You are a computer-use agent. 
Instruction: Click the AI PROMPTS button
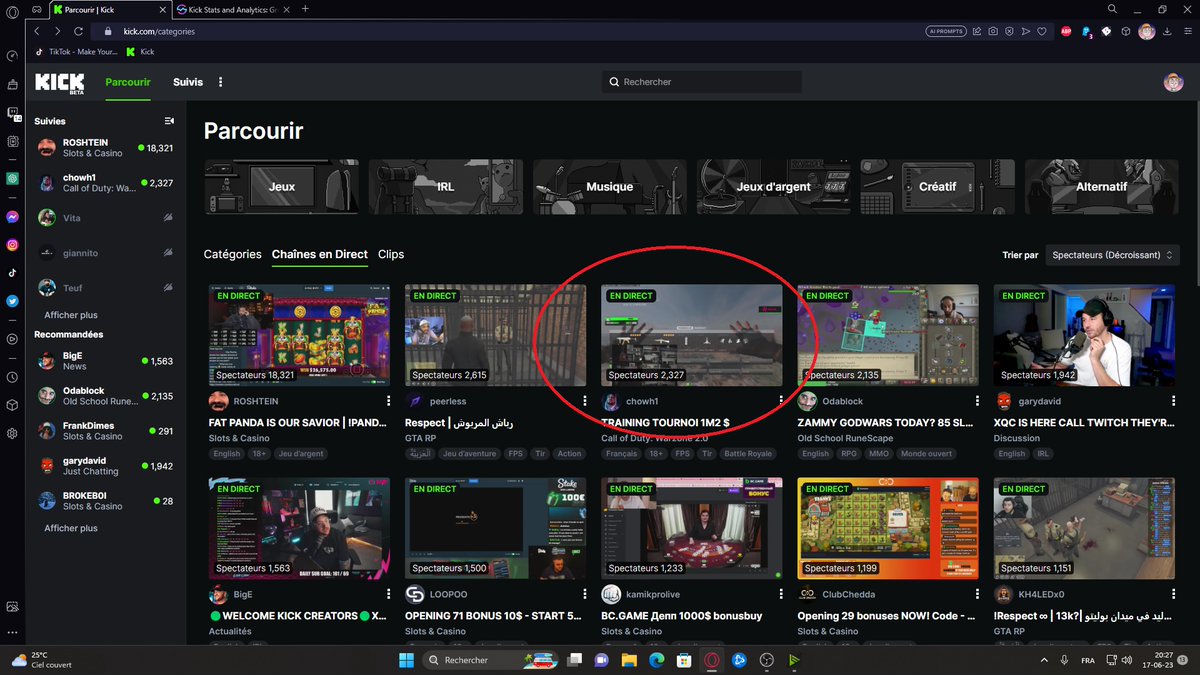coord(945,31)
